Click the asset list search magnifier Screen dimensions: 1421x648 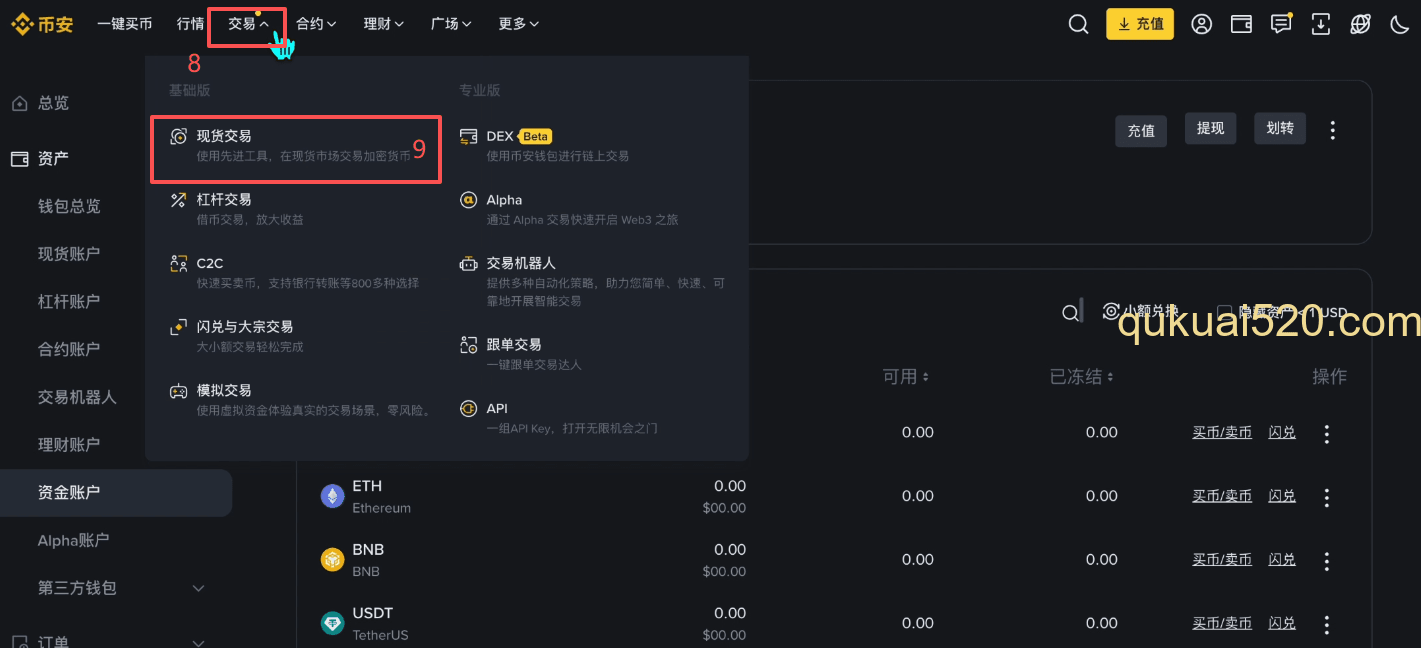pos(1071,313)
